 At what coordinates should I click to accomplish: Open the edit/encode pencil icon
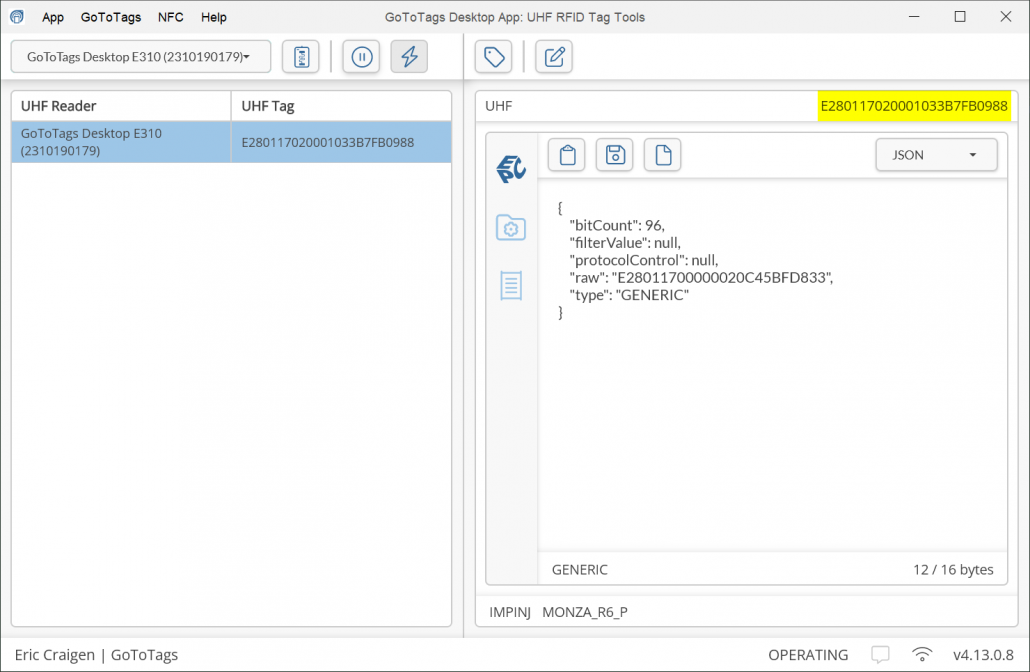[553, 57]
